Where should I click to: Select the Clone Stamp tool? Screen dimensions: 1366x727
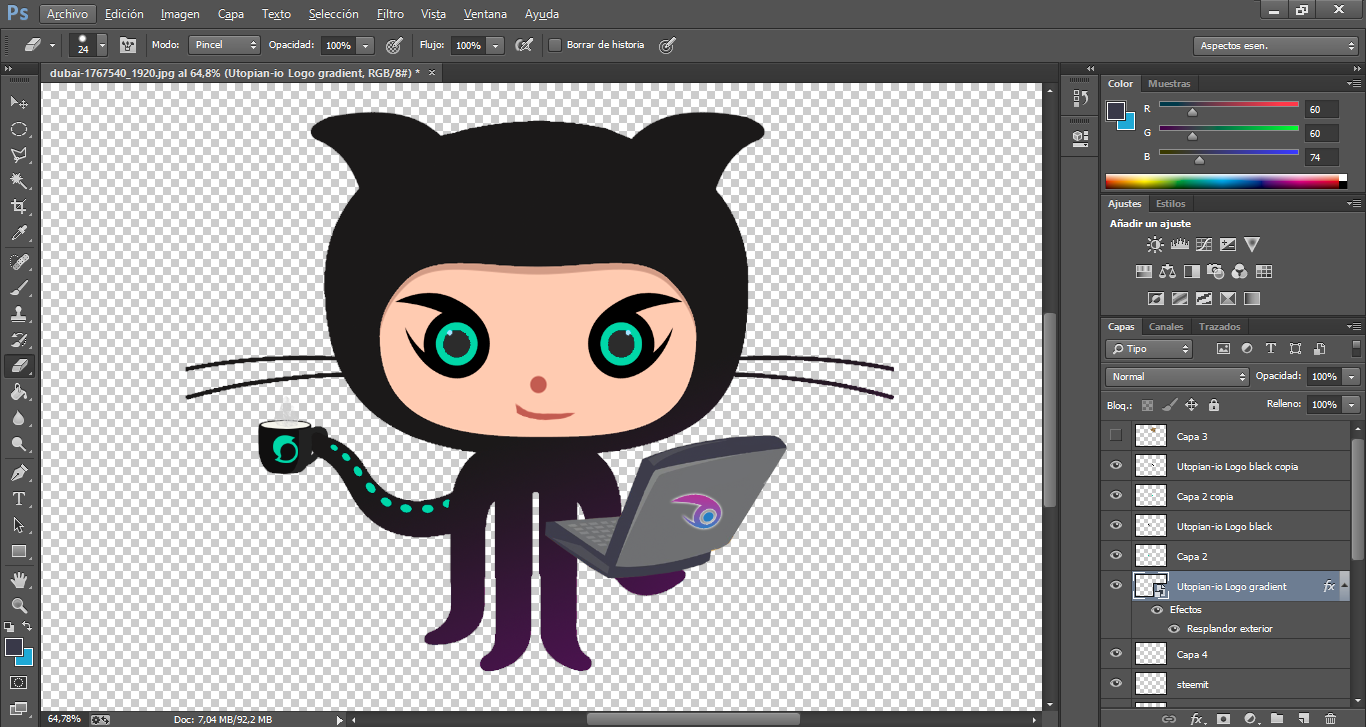(19, 314)
